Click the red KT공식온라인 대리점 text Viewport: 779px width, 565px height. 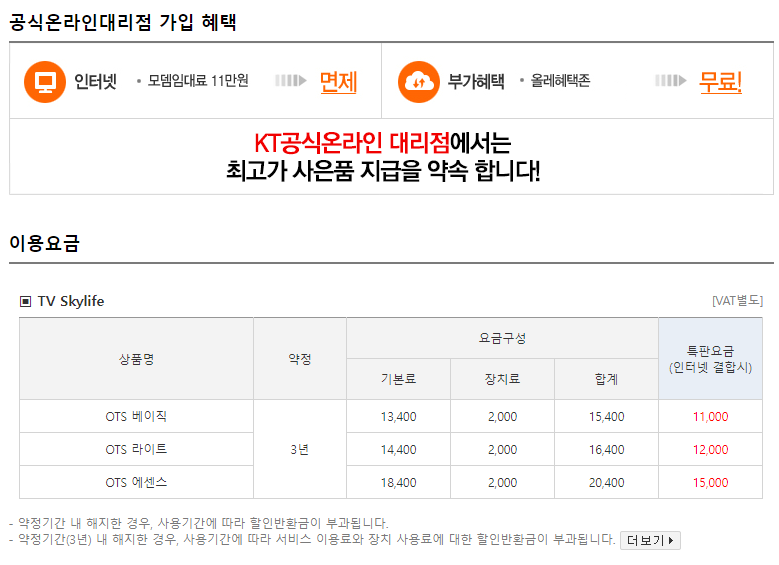click(x=352, y=143)
